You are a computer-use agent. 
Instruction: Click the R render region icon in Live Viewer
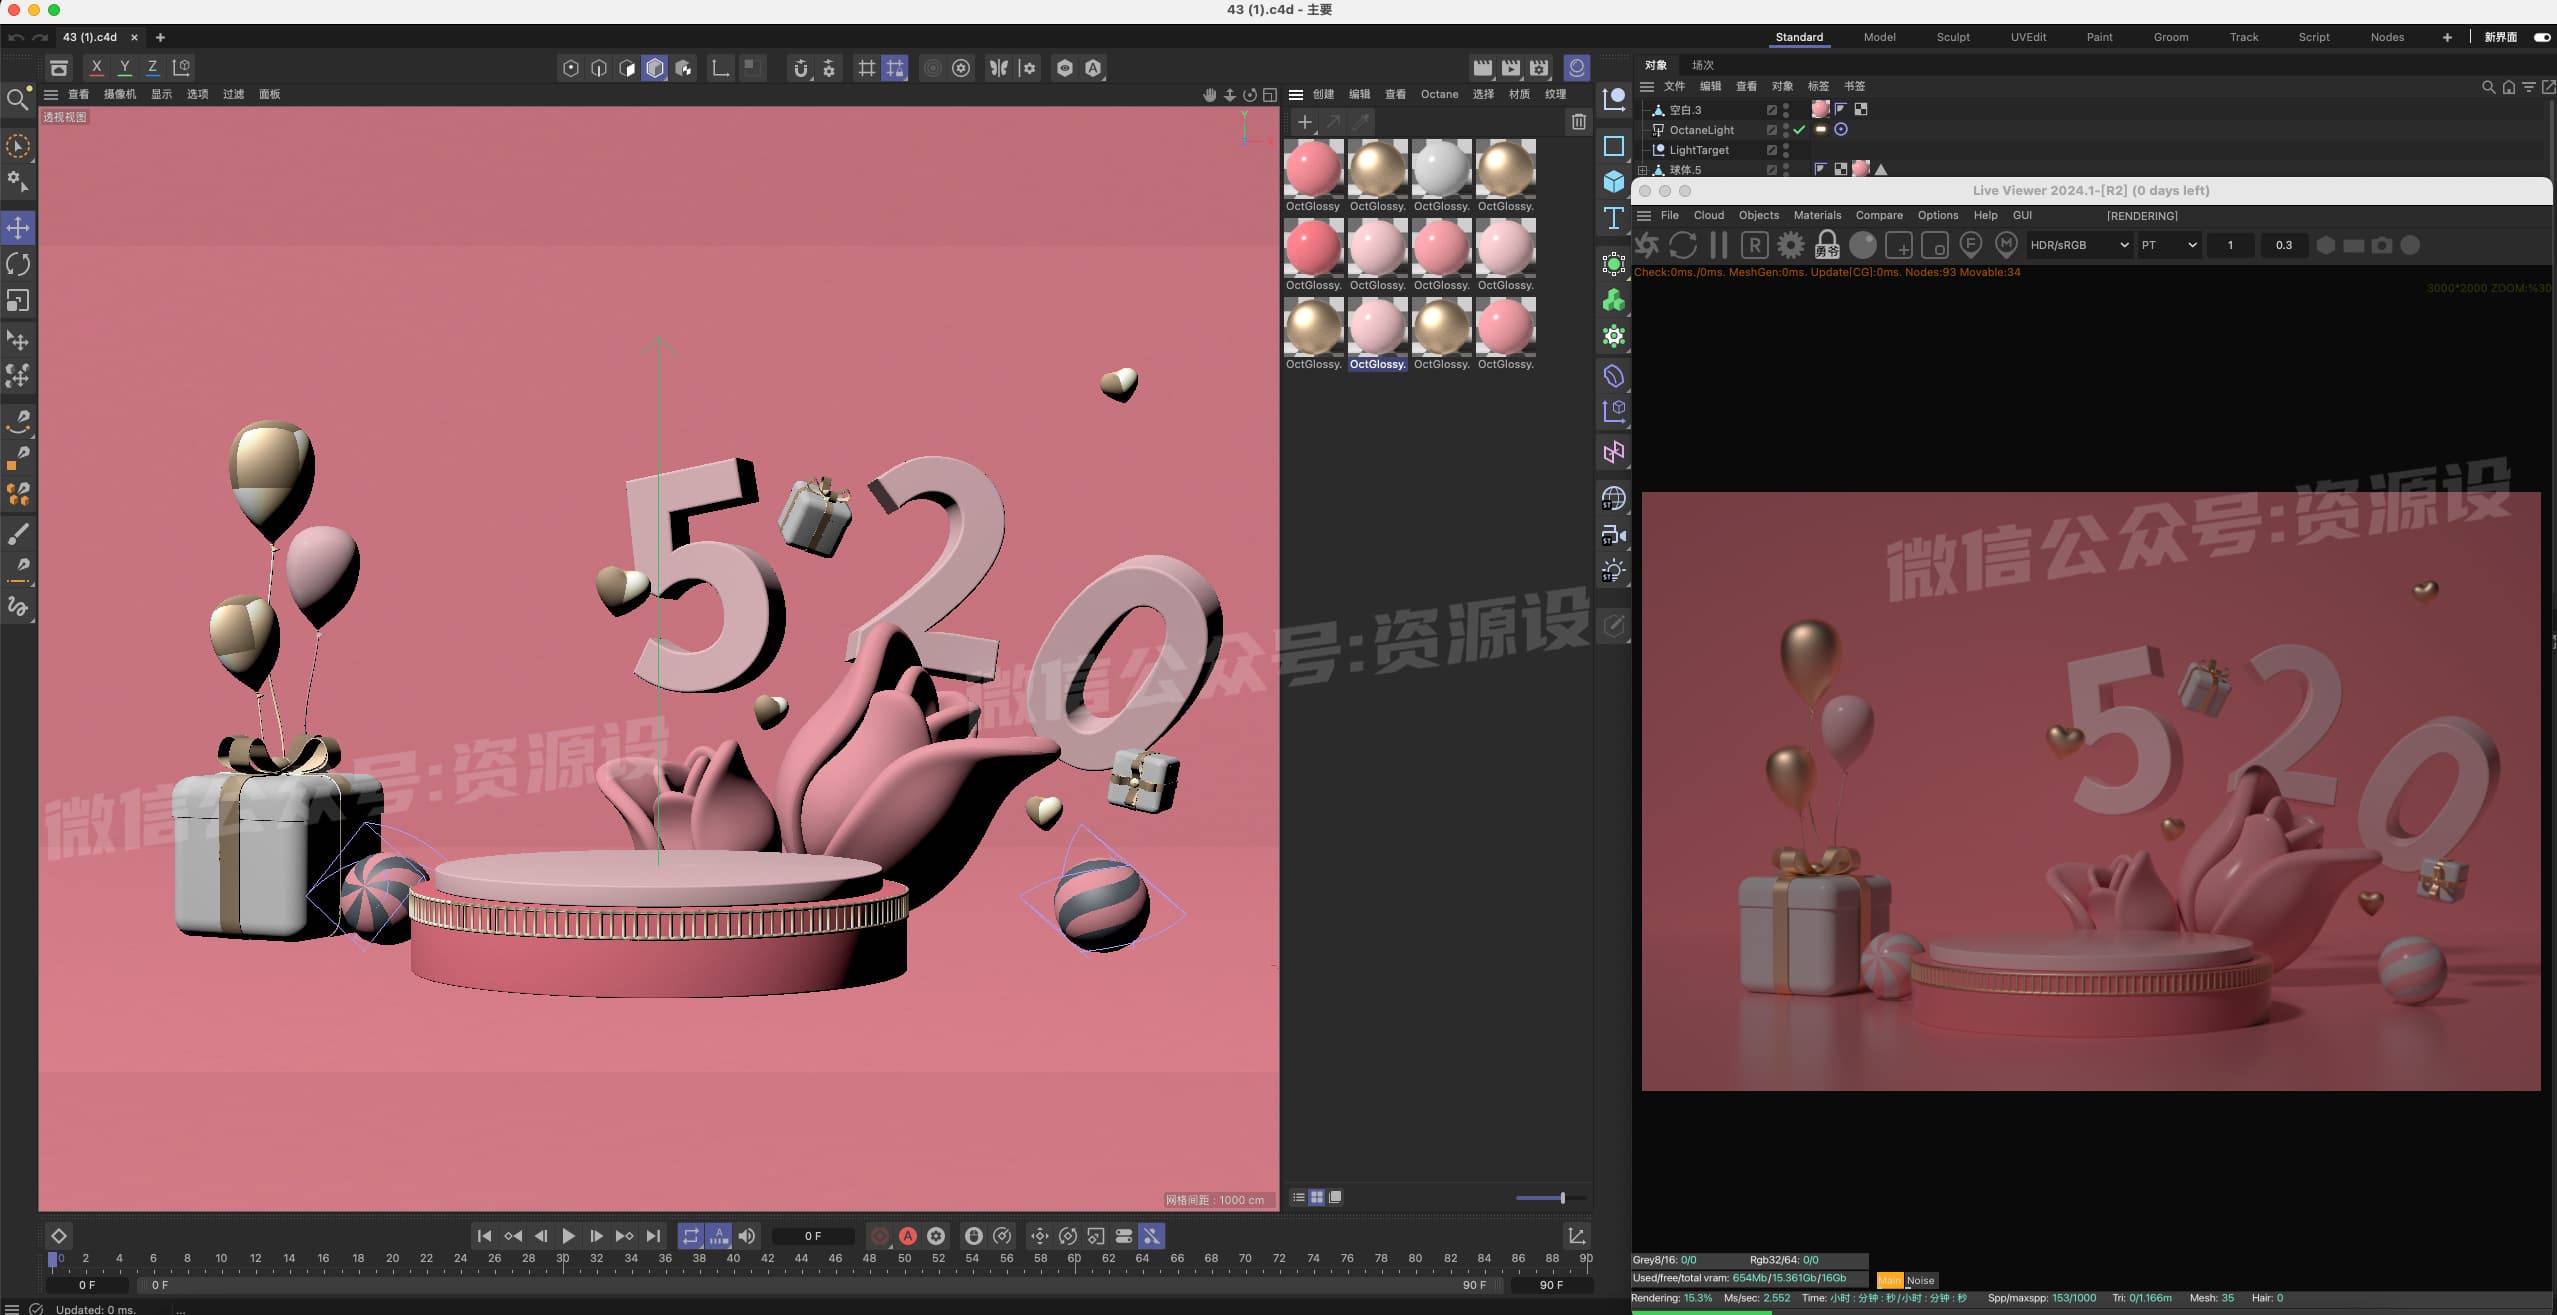click(1754, 245)
